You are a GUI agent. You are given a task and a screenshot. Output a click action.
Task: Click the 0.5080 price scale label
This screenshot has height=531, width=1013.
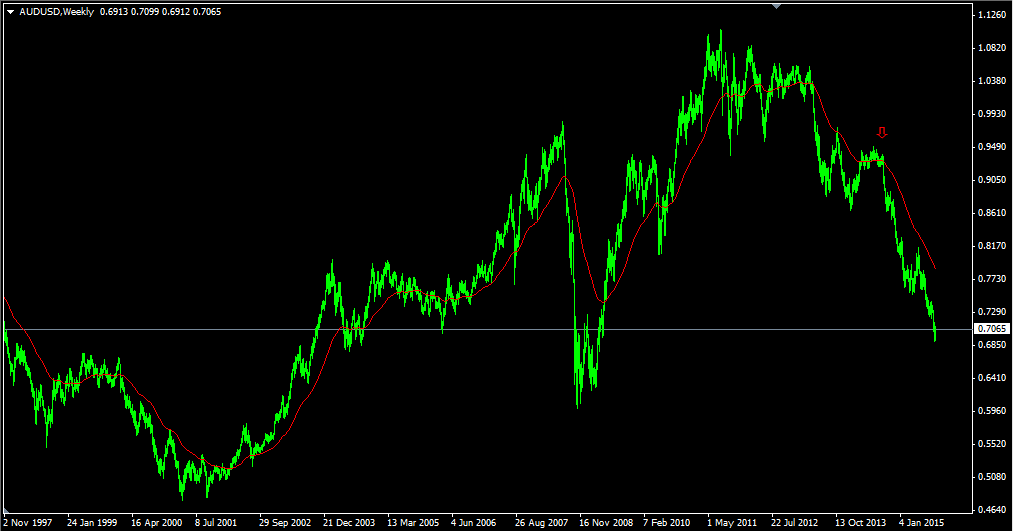point(992,477)
